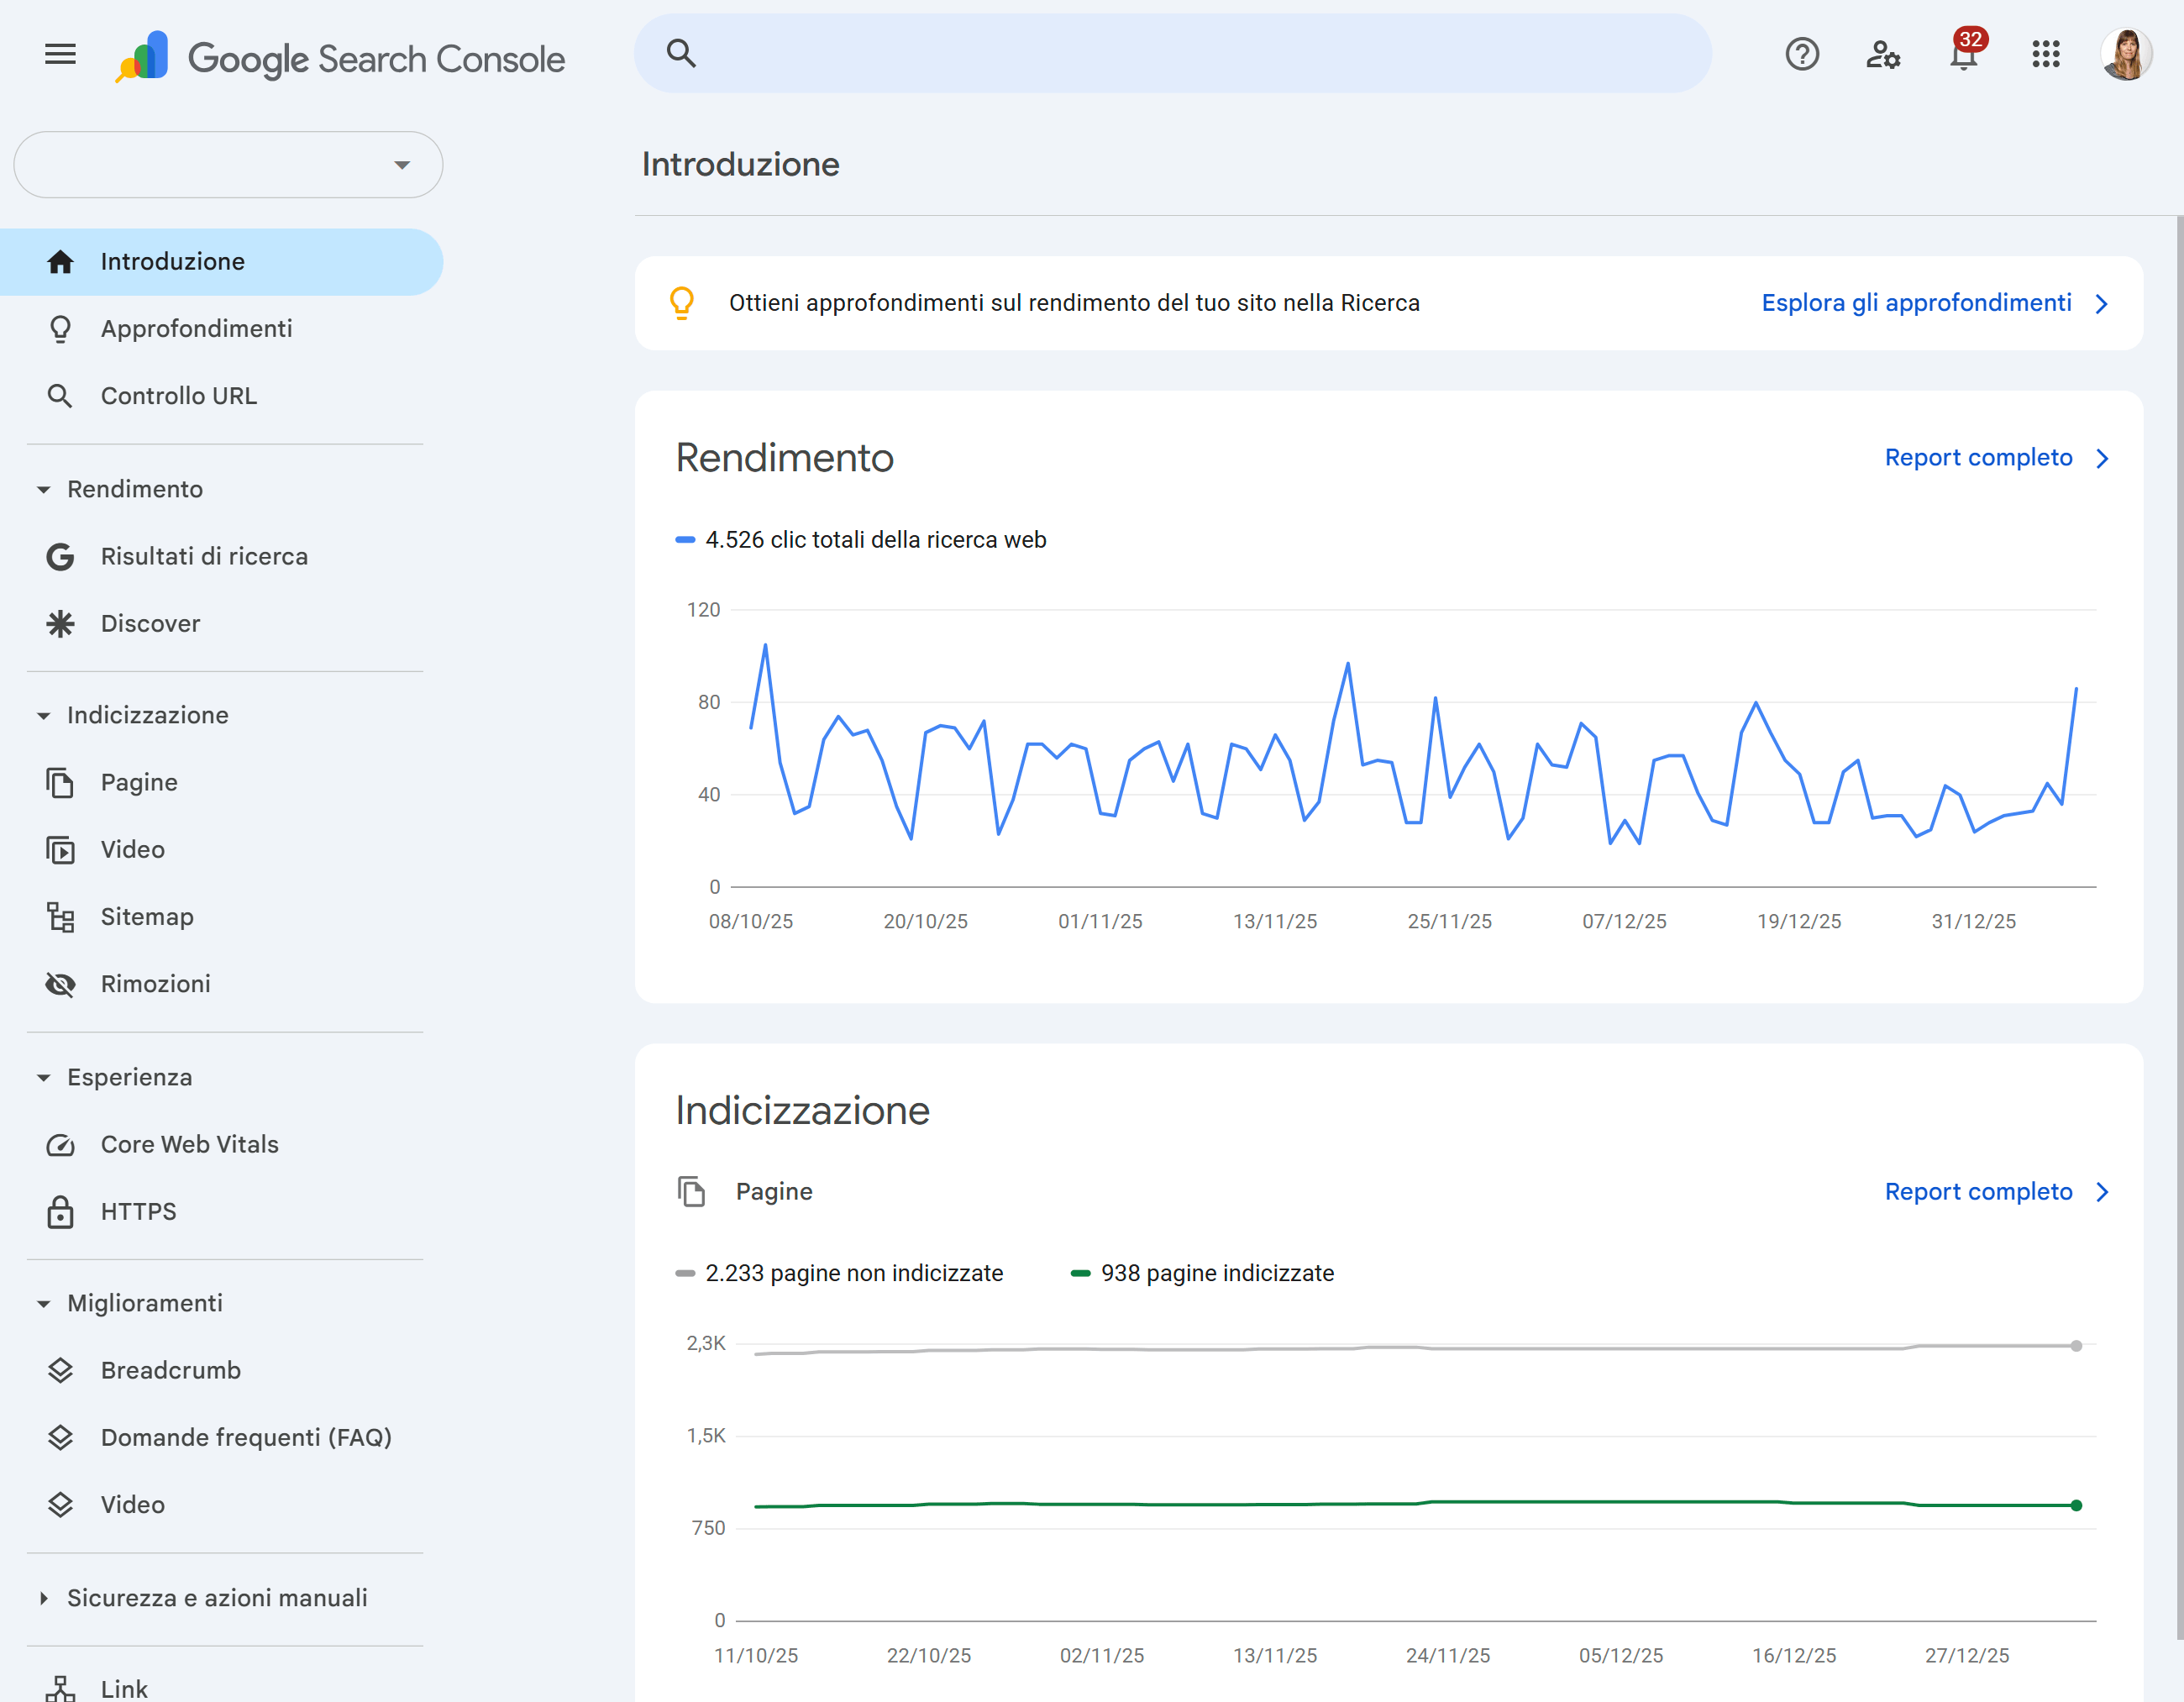This screenshot has width=2184, height=1702.
Task: Open the Google apps grid
Action: tap(2046, 55)
